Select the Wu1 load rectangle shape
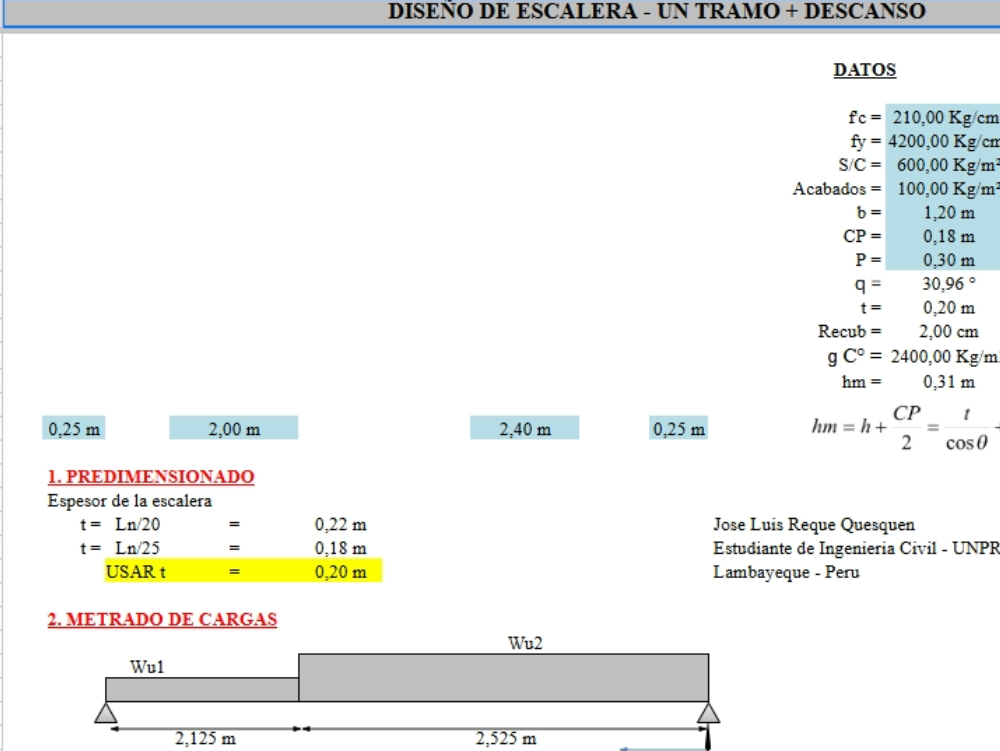The image size is (1000, 751). point(202,689)
